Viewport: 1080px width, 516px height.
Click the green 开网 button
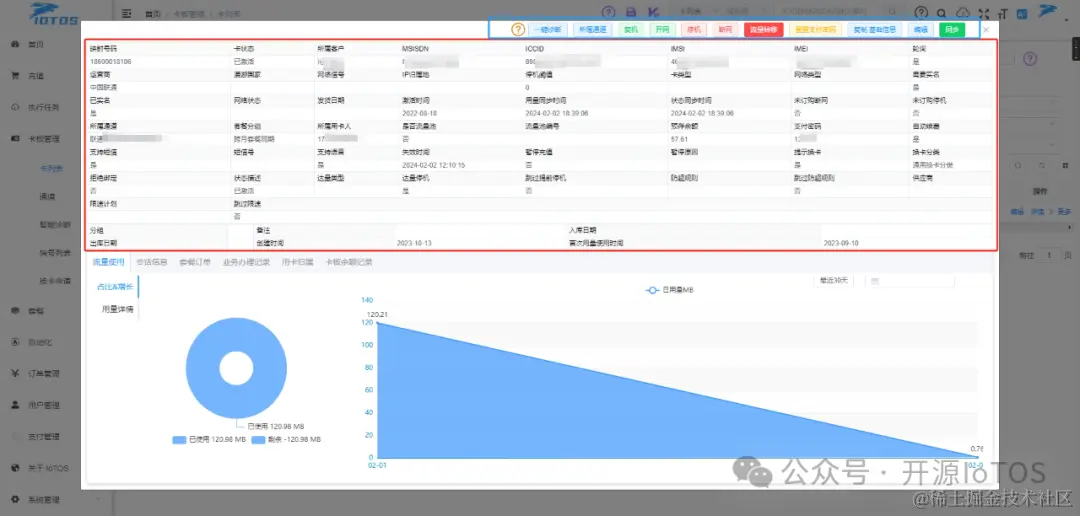(x=662, y=30)
